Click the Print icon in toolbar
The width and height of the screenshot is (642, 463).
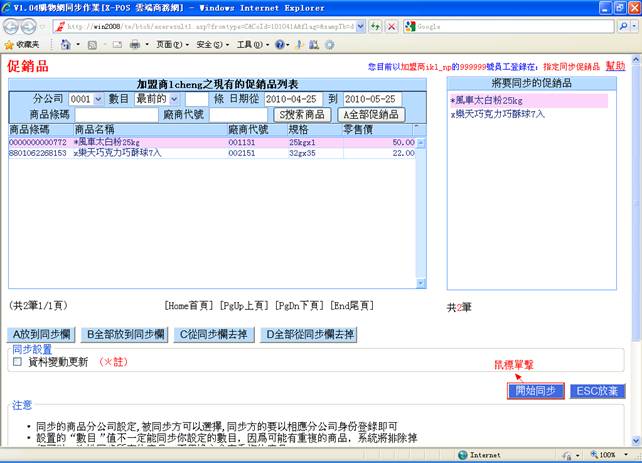(x=134, y=45)
